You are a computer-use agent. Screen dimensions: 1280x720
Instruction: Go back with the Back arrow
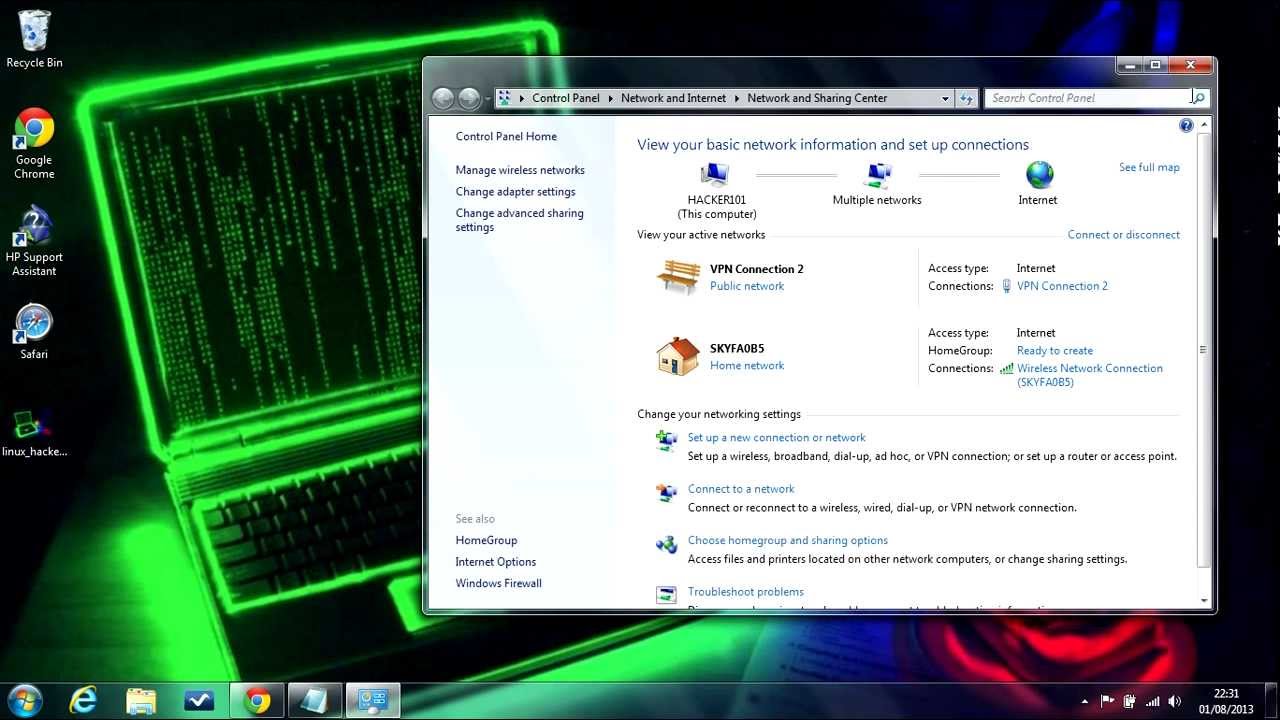tap(443, 98)
